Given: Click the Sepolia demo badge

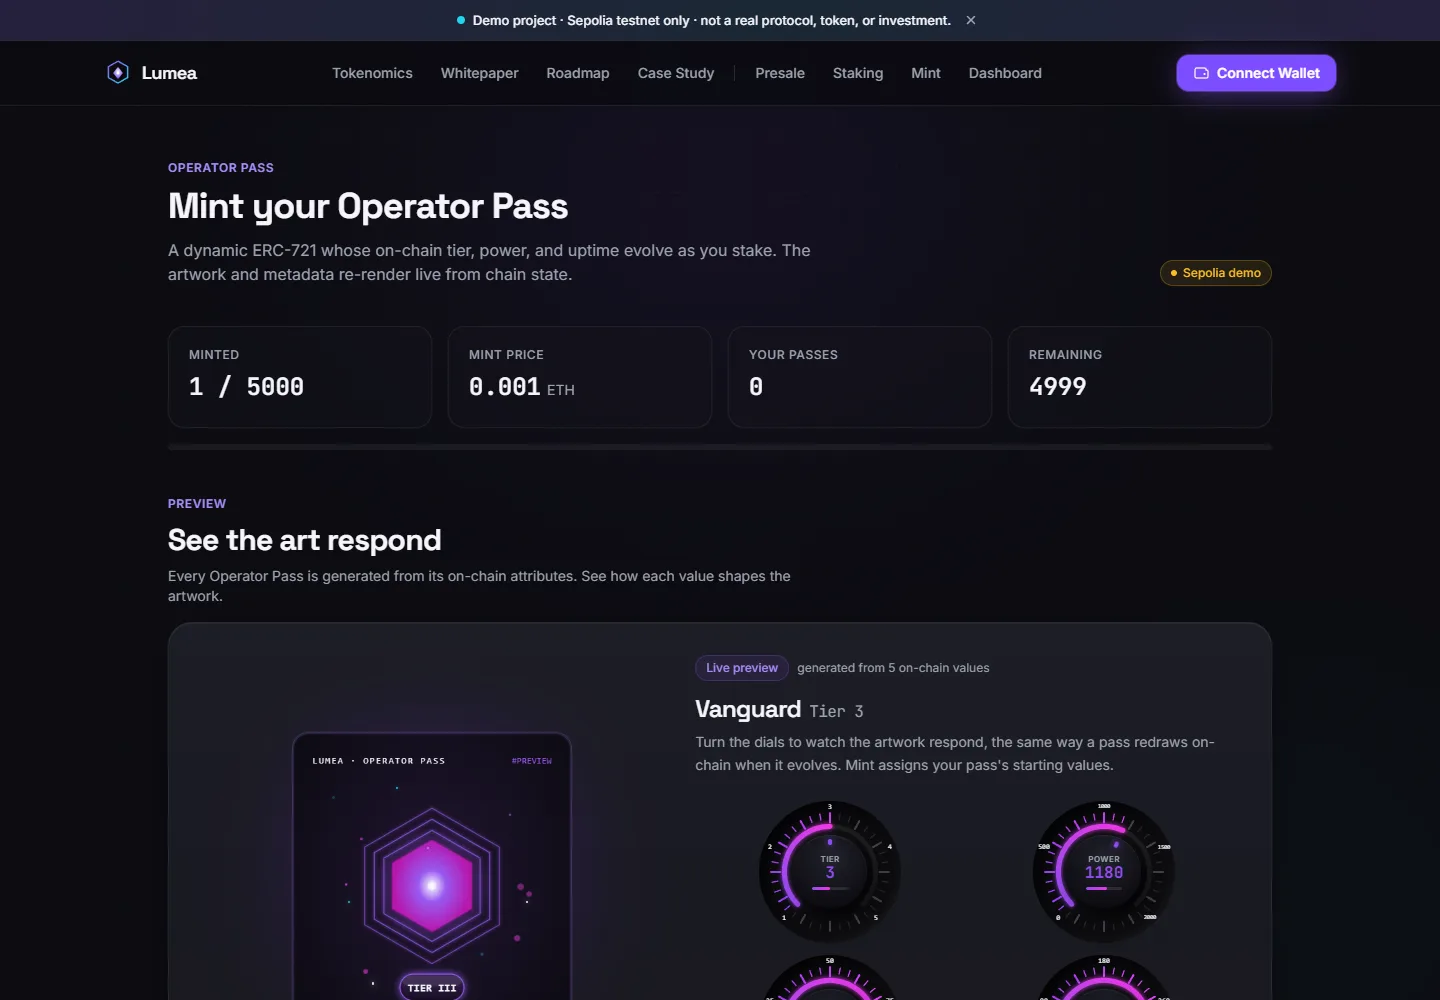Looking at the screenshot, I should [1216, 273].
